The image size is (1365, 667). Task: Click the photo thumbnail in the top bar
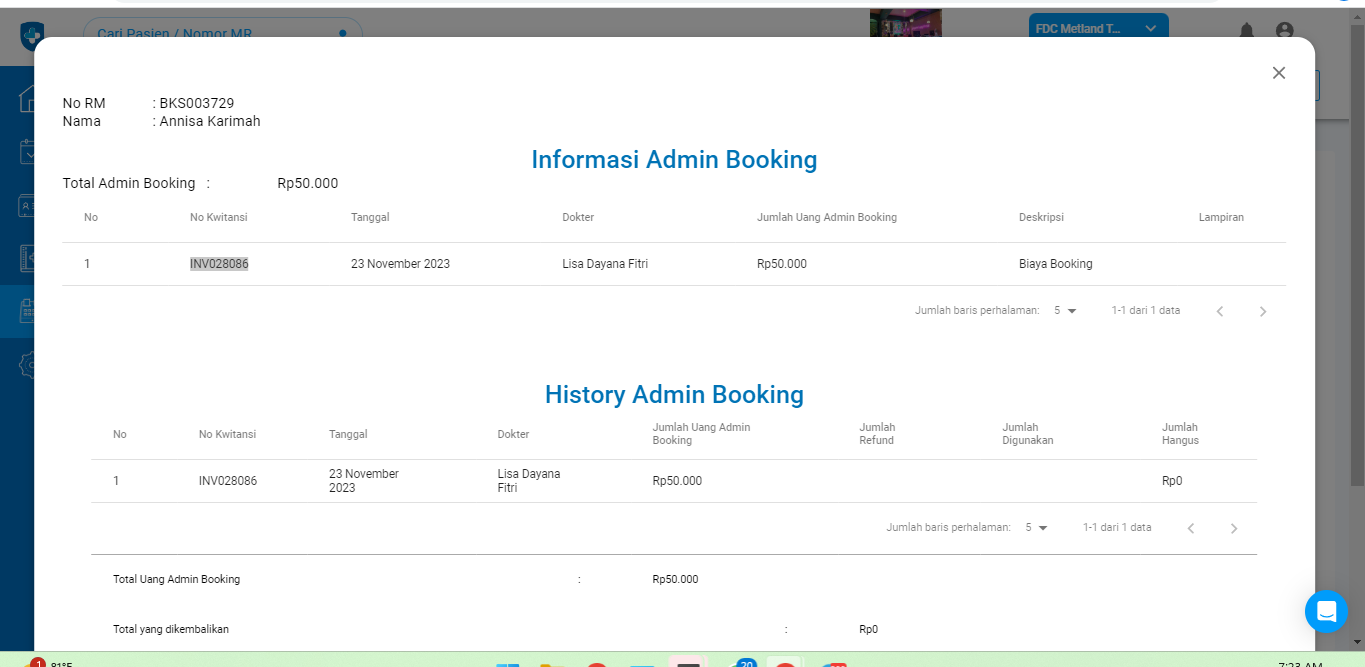[905, 24]
